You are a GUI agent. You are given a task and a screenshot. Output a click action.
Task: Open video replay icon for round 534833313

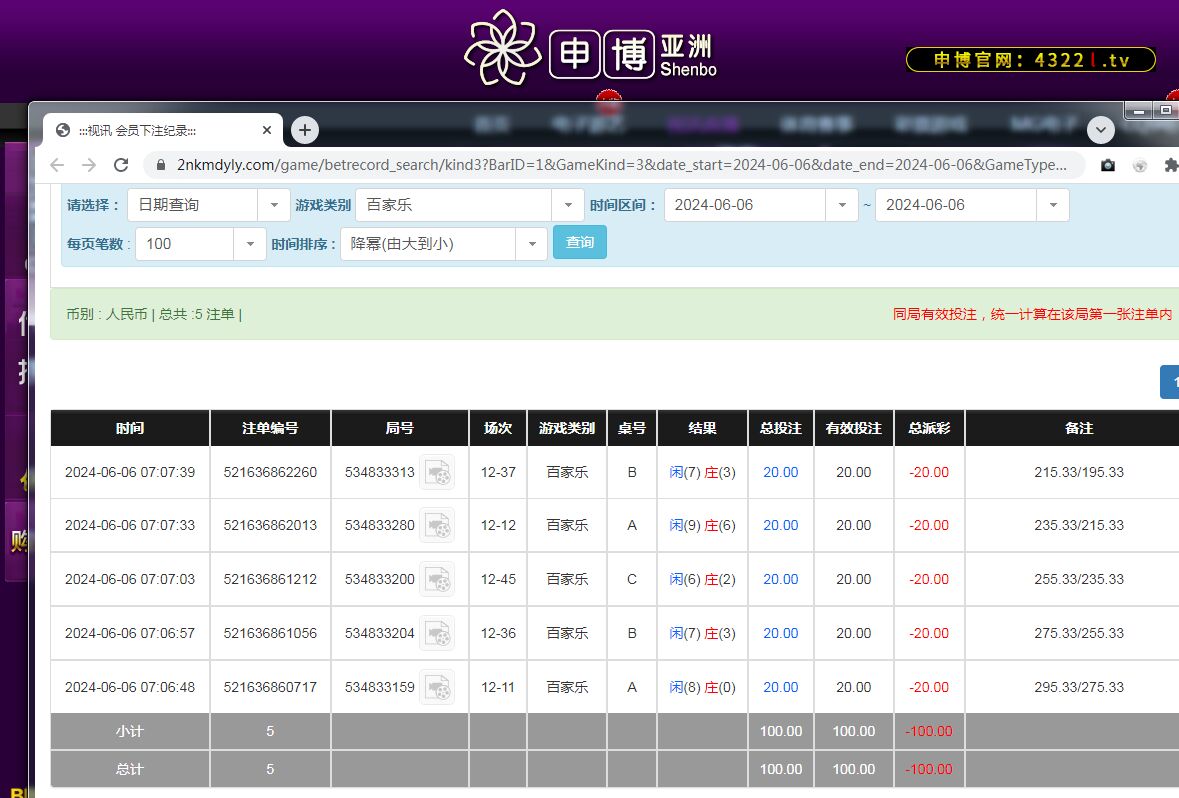click(x=437, y=472)
